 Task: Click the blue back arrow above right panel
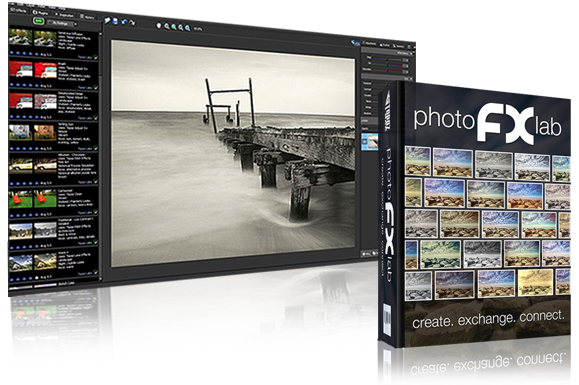click(355, 43)
